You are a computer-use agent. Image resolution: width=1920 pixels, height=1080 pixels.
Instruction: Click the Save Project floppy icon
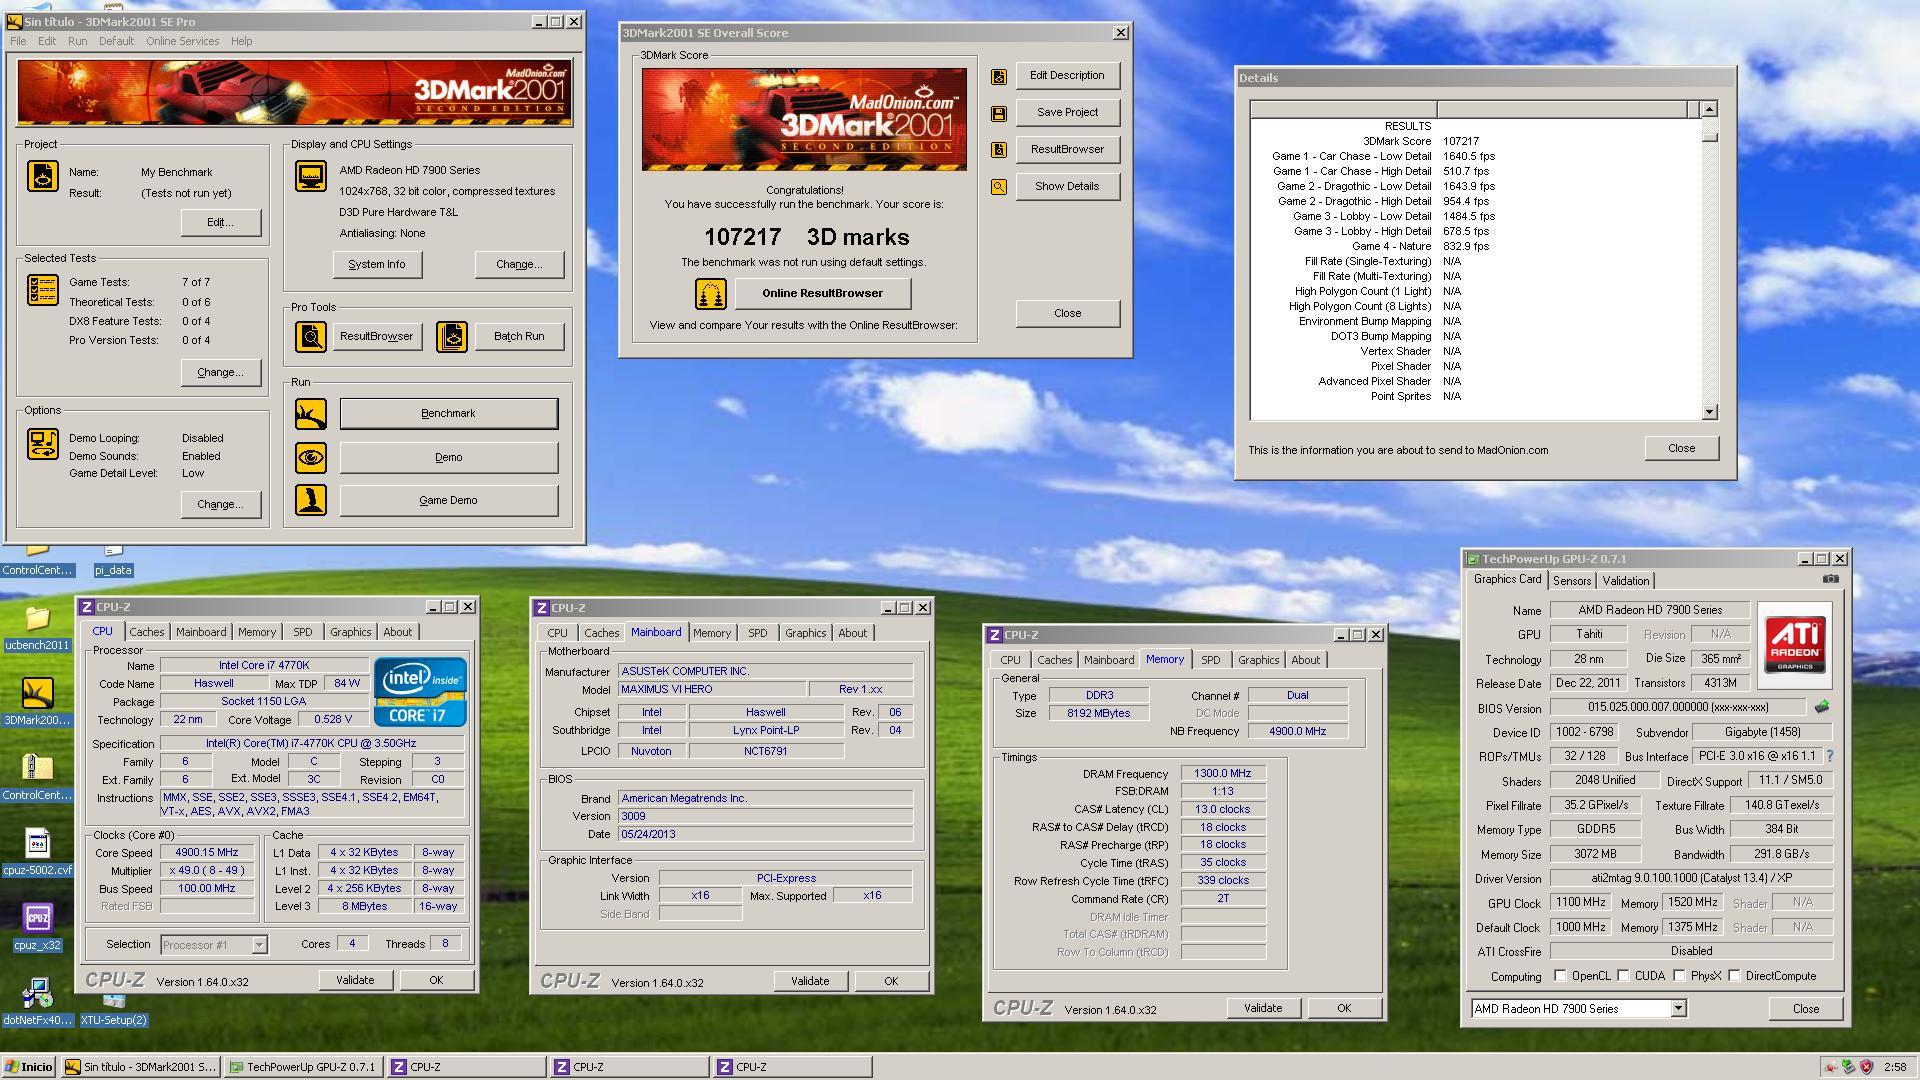coord(998,114)
